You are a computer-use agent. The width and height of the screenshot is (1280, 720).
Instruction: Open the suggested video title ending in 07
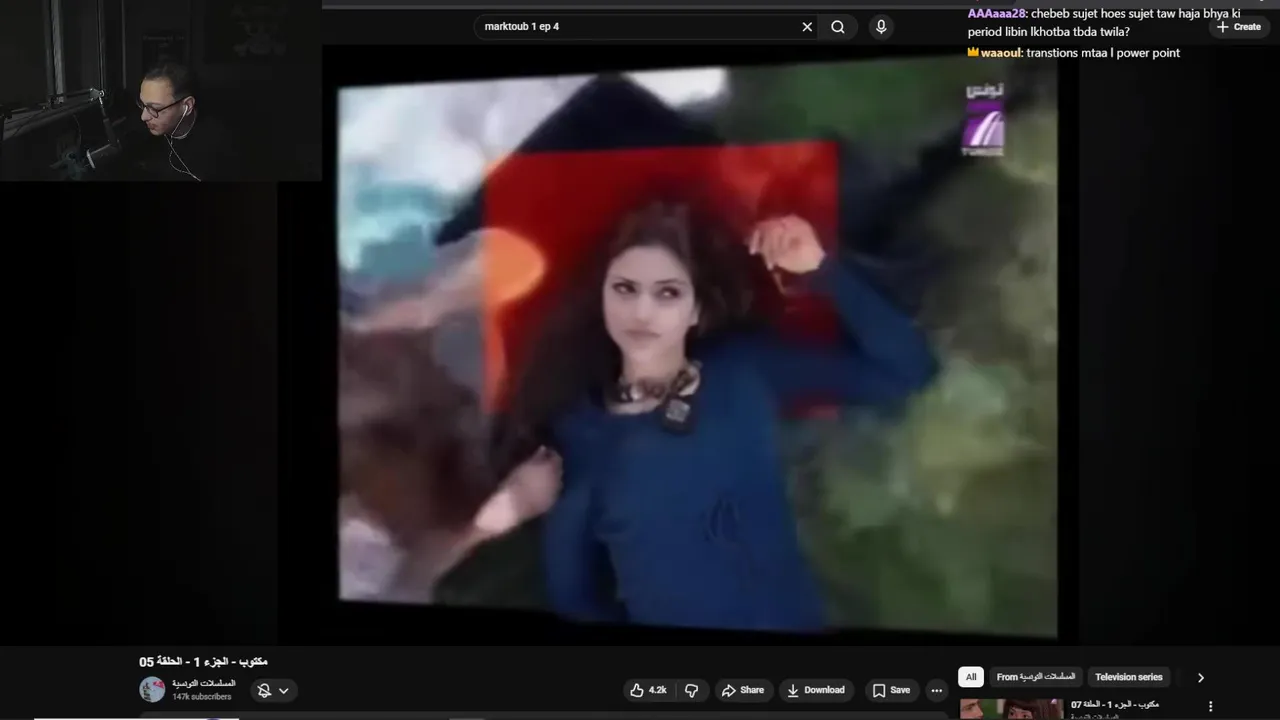point(1115,705)
